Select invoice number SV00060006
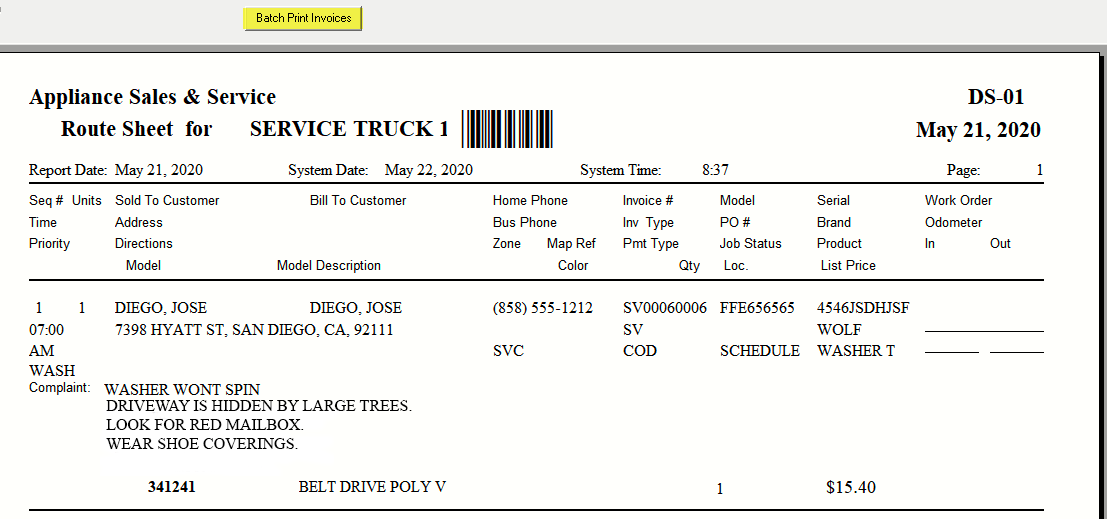 [x=664, y=308]
